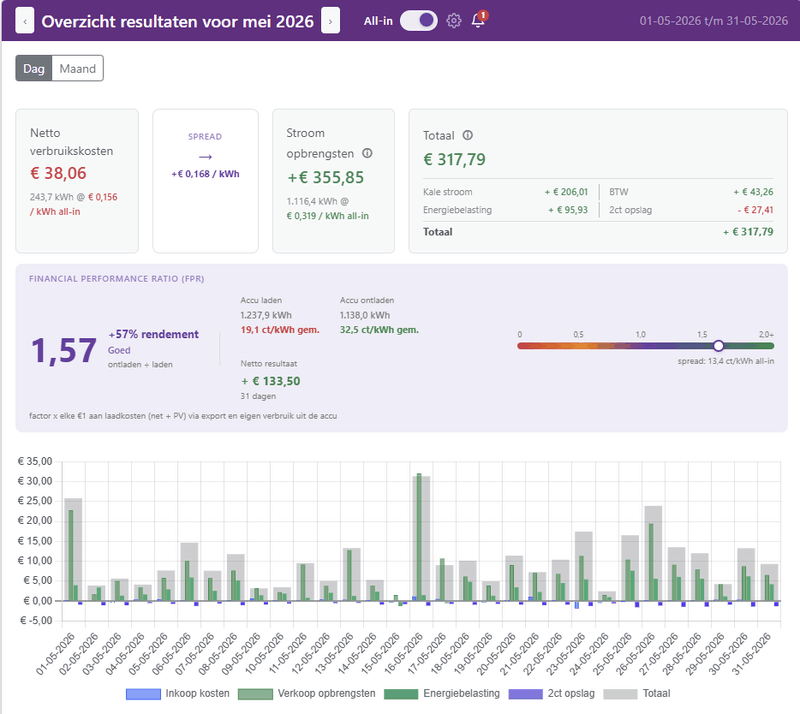The image size is (800, 714).
Task: Click the FPR gauge slider marker
Action: click(718, 346)
